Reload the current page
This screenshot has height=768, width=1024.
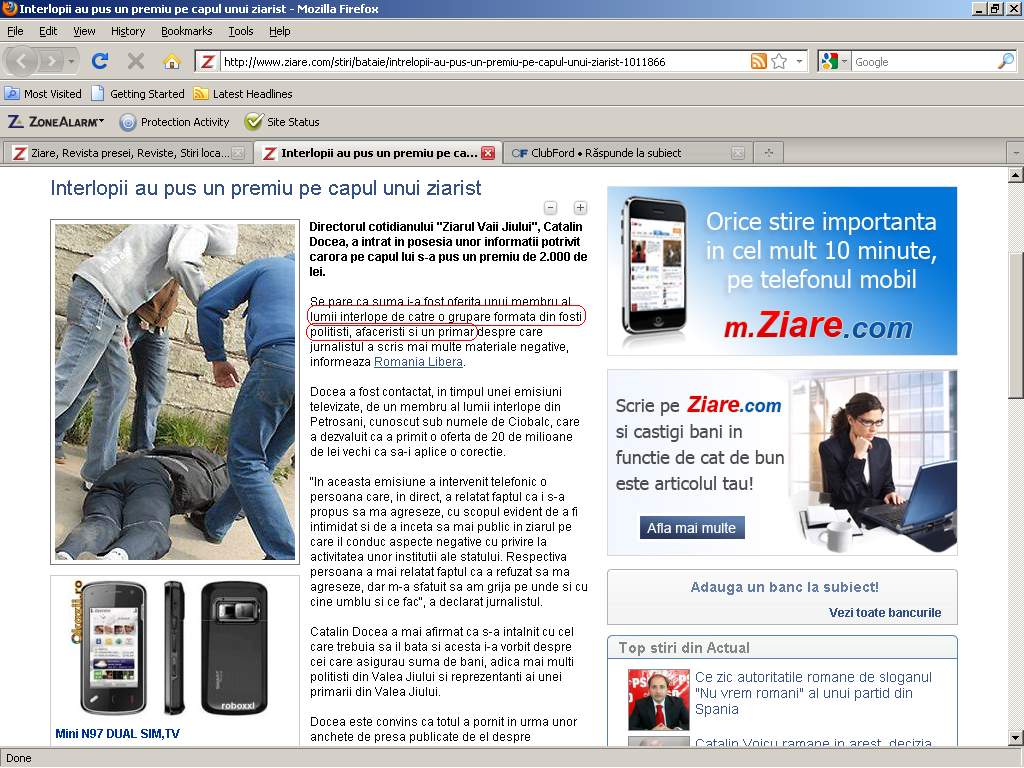coord(100,61)
